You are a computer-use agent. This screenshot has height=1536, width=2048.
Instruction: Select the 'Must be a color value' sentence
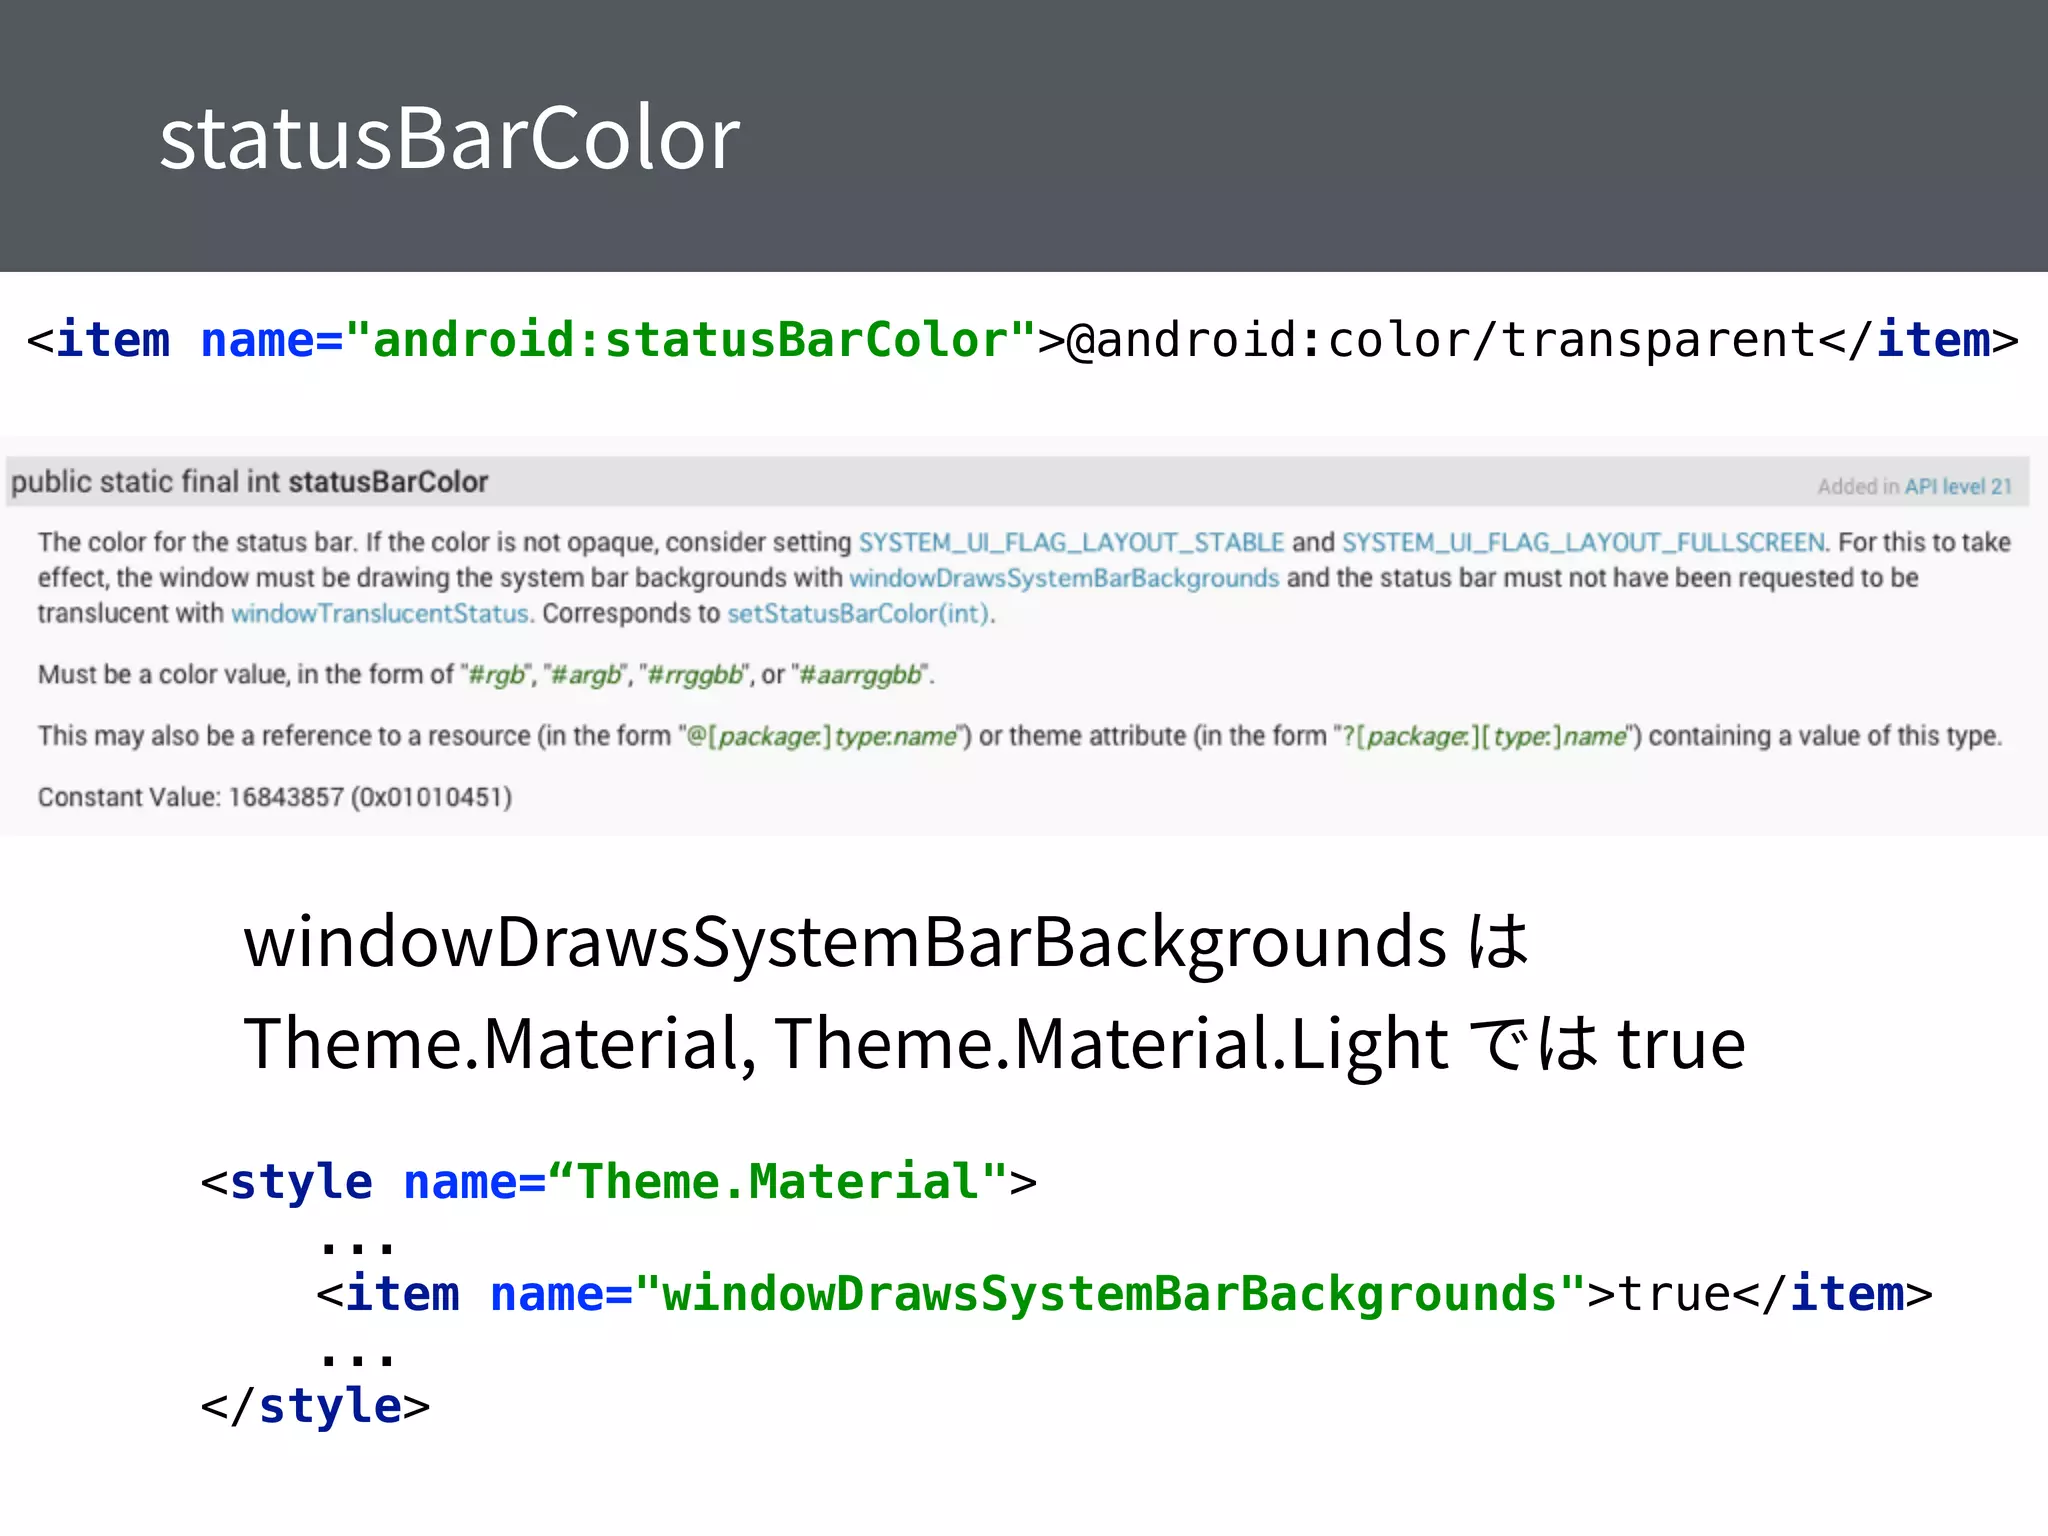coord(486,675)
